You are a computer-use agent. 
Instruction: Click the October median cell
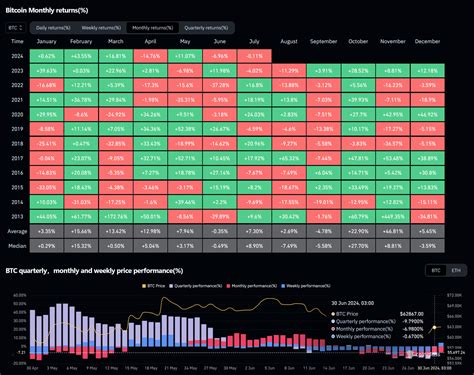pyautogui.click(x=358, y=246)
